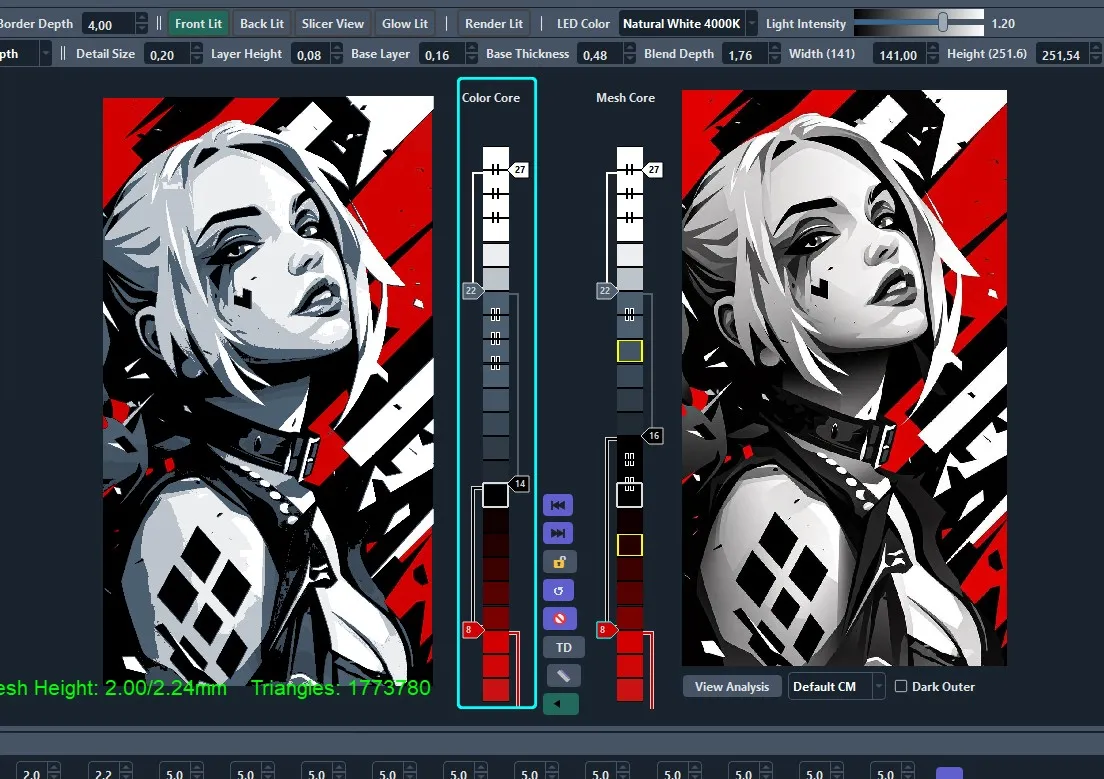Click the Color Core panel title
1104x779 pixels.
[x=491, y=98]
